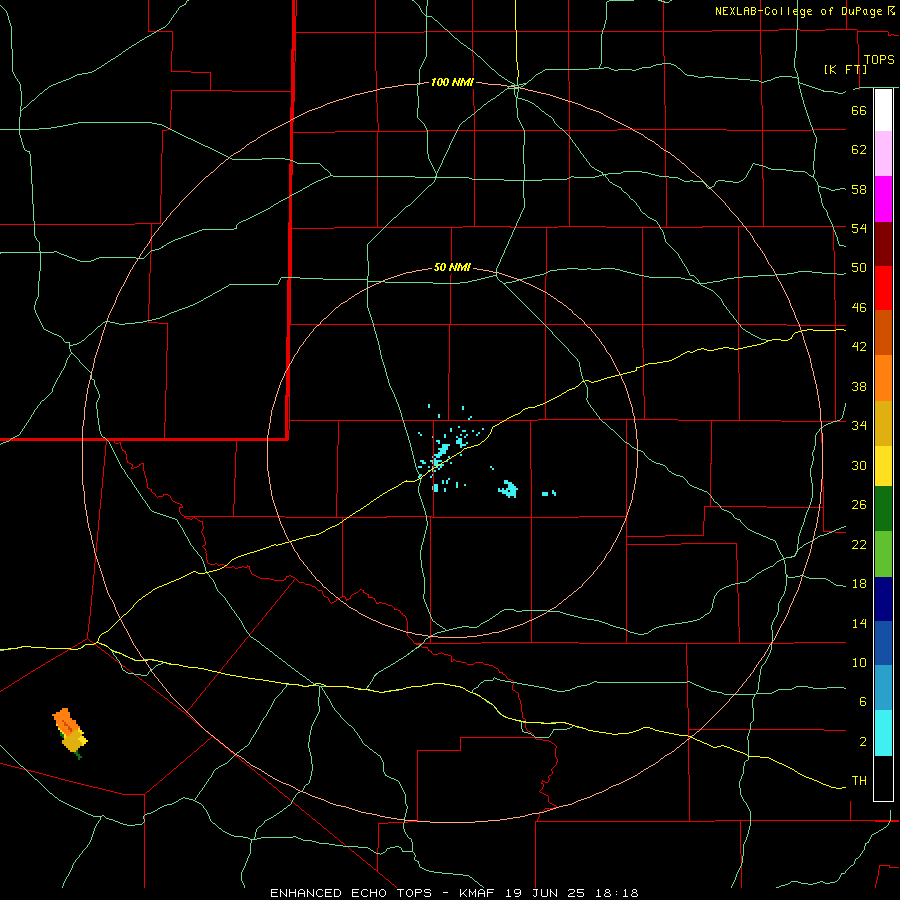Click the "62" legend value
Screen dimensions: 900x900
859,149
